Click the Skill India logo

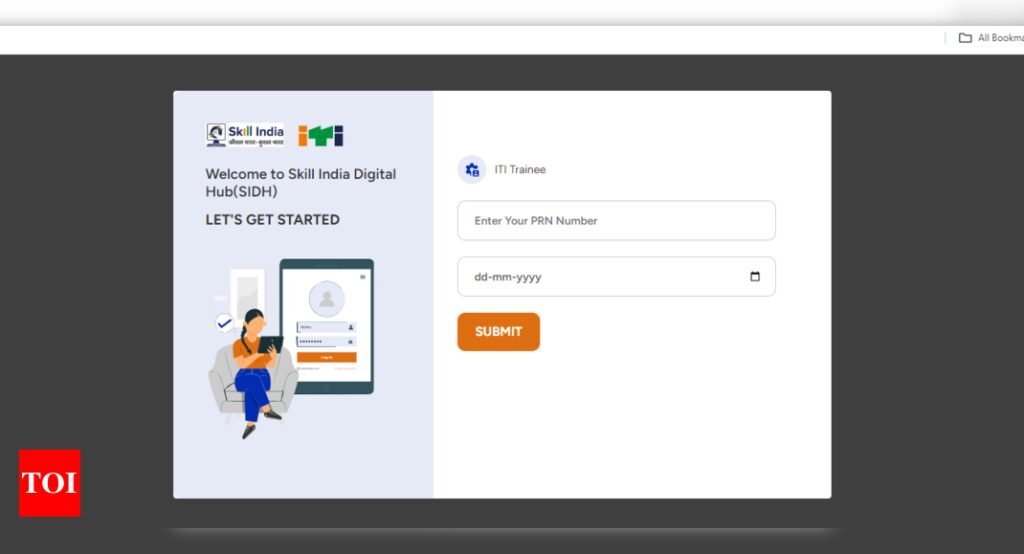(x=245, y=135)
